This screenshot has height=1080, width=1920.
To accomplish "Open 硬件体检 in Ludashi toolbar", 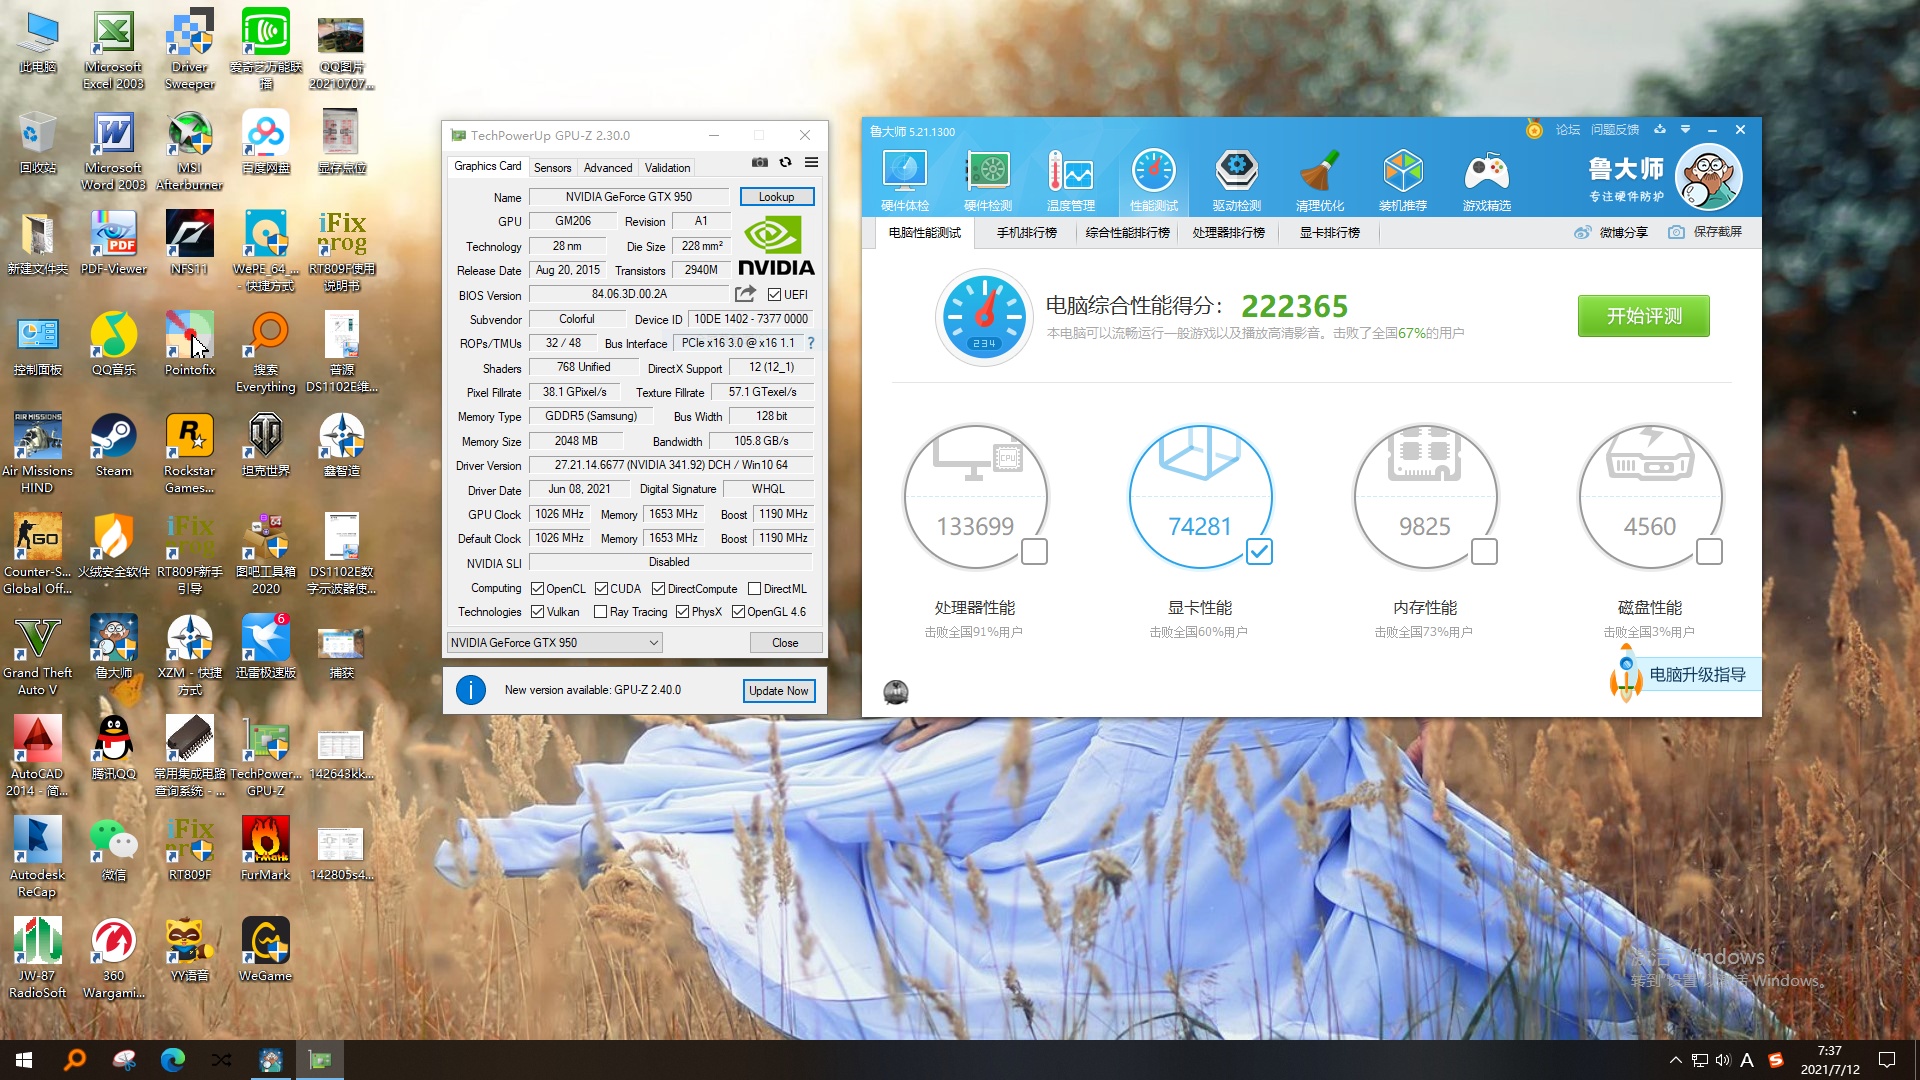I will click(905, 181).
